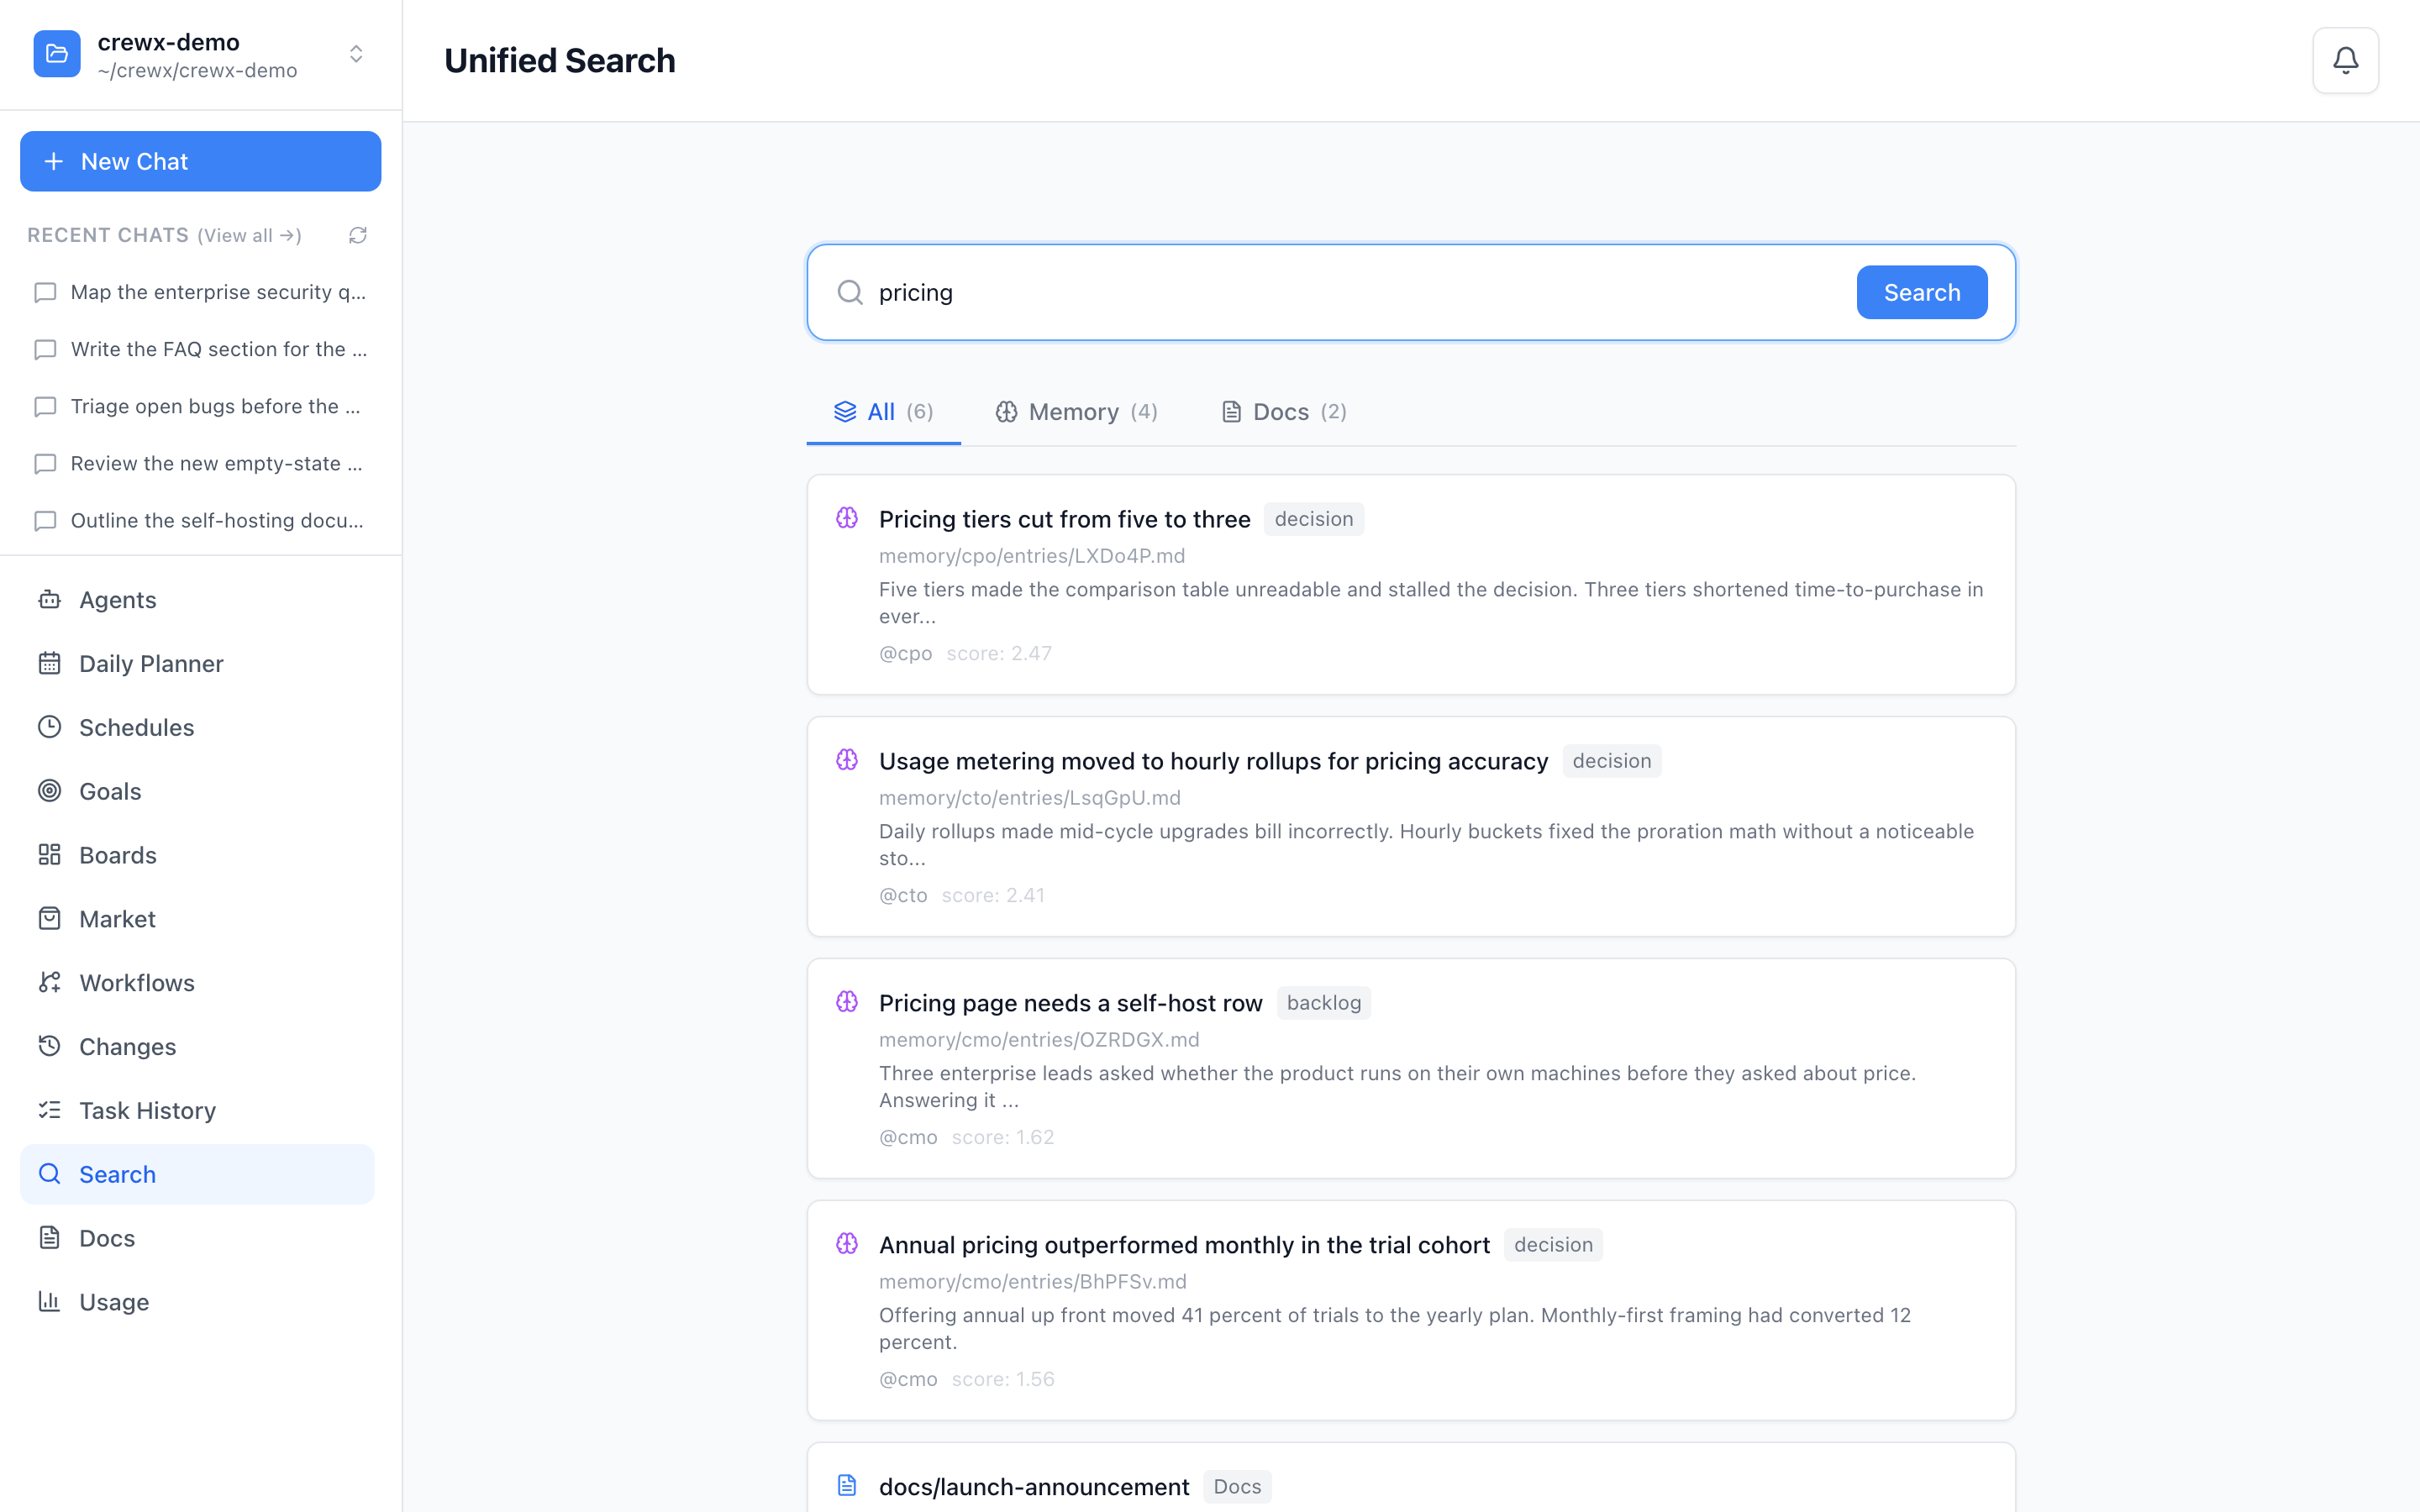Viewport: 2420px width, 1512px height.
Task: Select Search in the sidebar
Action: pyautogui.click(x=197, y=1174)
